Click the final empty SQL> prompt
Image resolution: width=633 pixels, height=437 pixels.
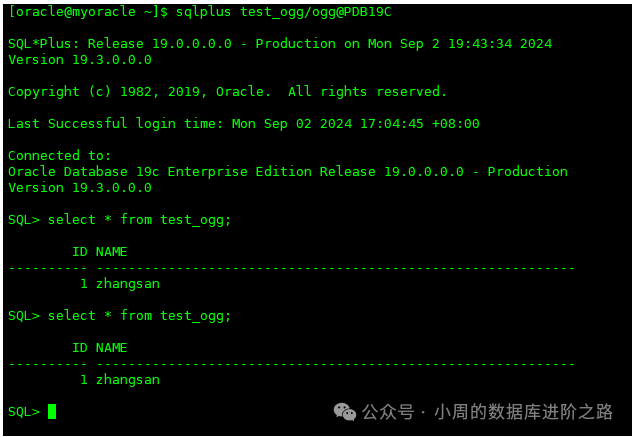[24, 412]
